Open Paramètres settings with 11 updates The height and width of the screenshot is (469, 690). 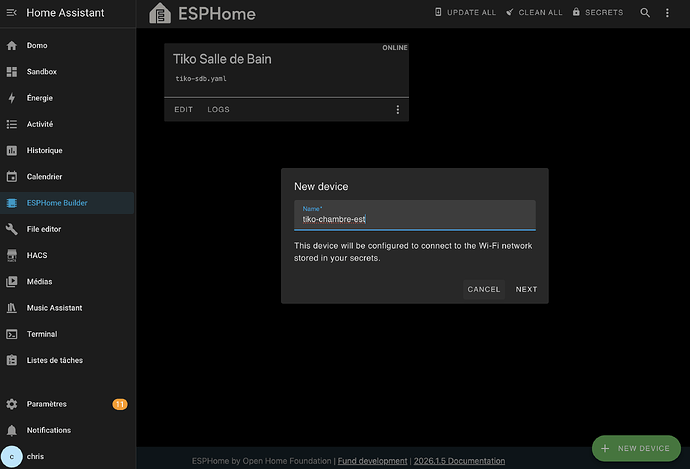(47, 404)
